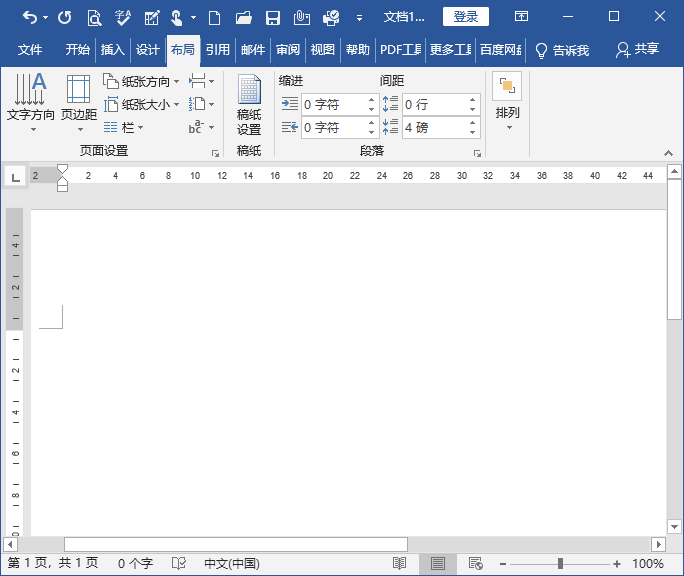Screen dimensions: 684x576
Task: Switch to the 插入 ribbon tab
Action: (113, 50)
